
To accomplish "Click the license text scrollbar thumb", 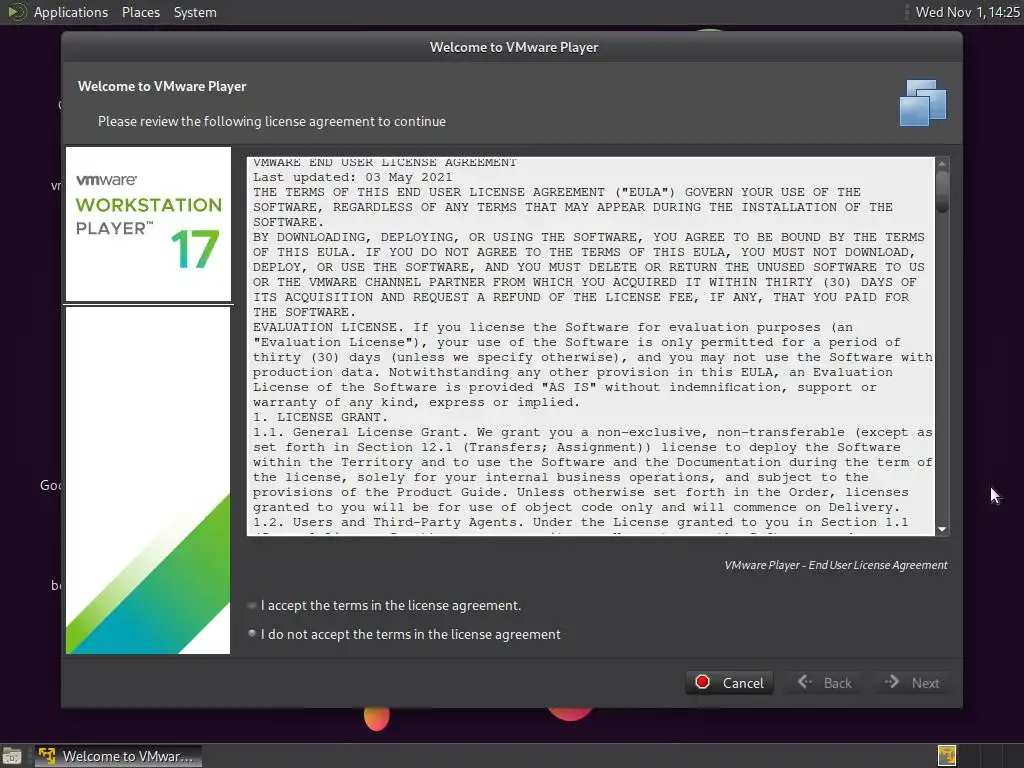I will [x=942, y=191].
